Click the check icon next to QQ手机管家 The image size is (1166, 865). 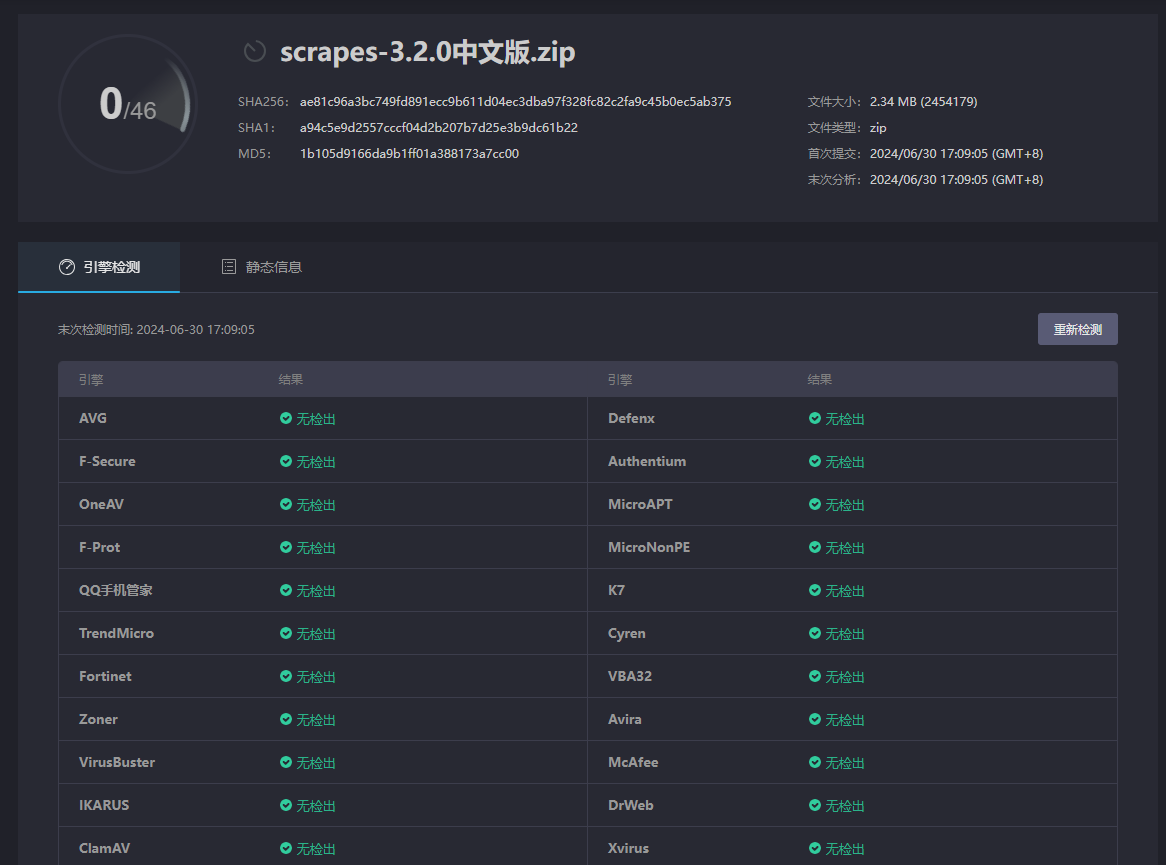point(286,590)
